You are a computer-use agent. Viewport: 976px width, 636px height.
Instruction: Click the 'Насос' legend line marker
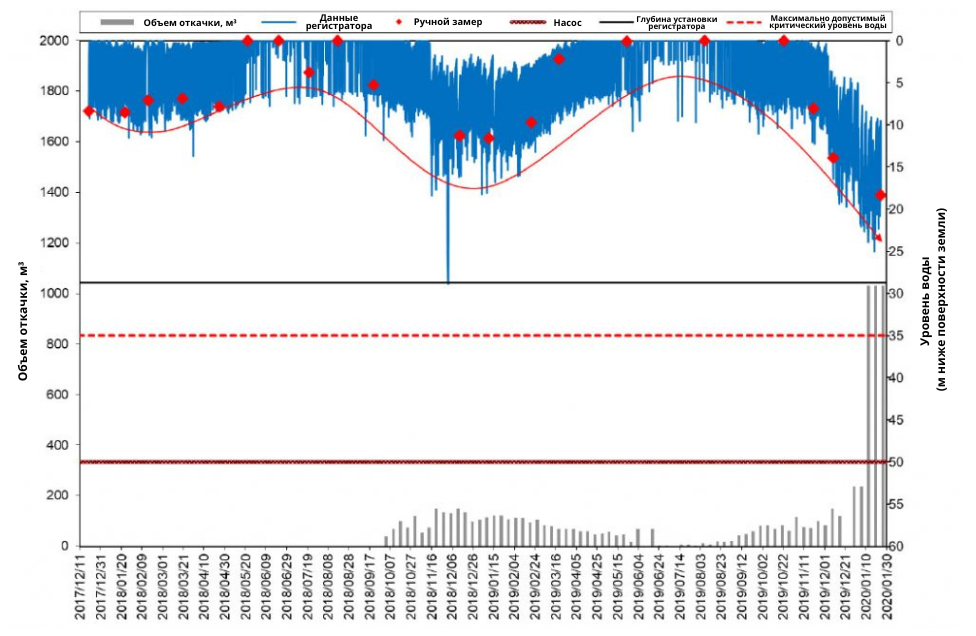(528, 22)
